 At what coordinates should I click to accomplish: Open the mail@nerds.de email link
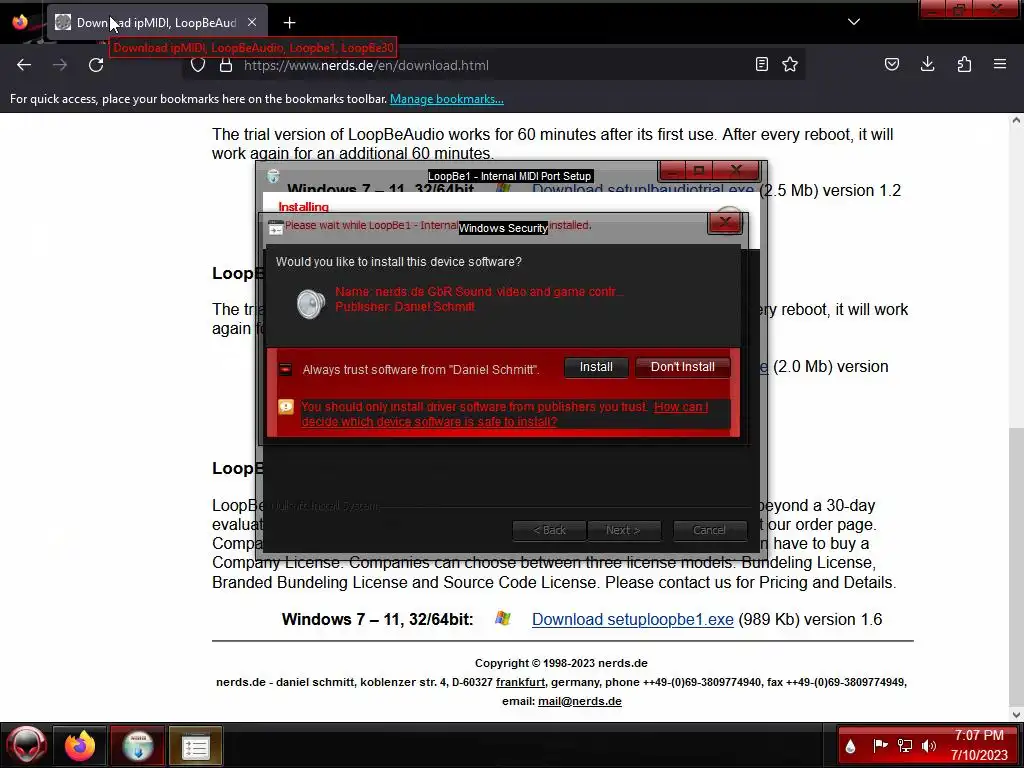(580, 701)
